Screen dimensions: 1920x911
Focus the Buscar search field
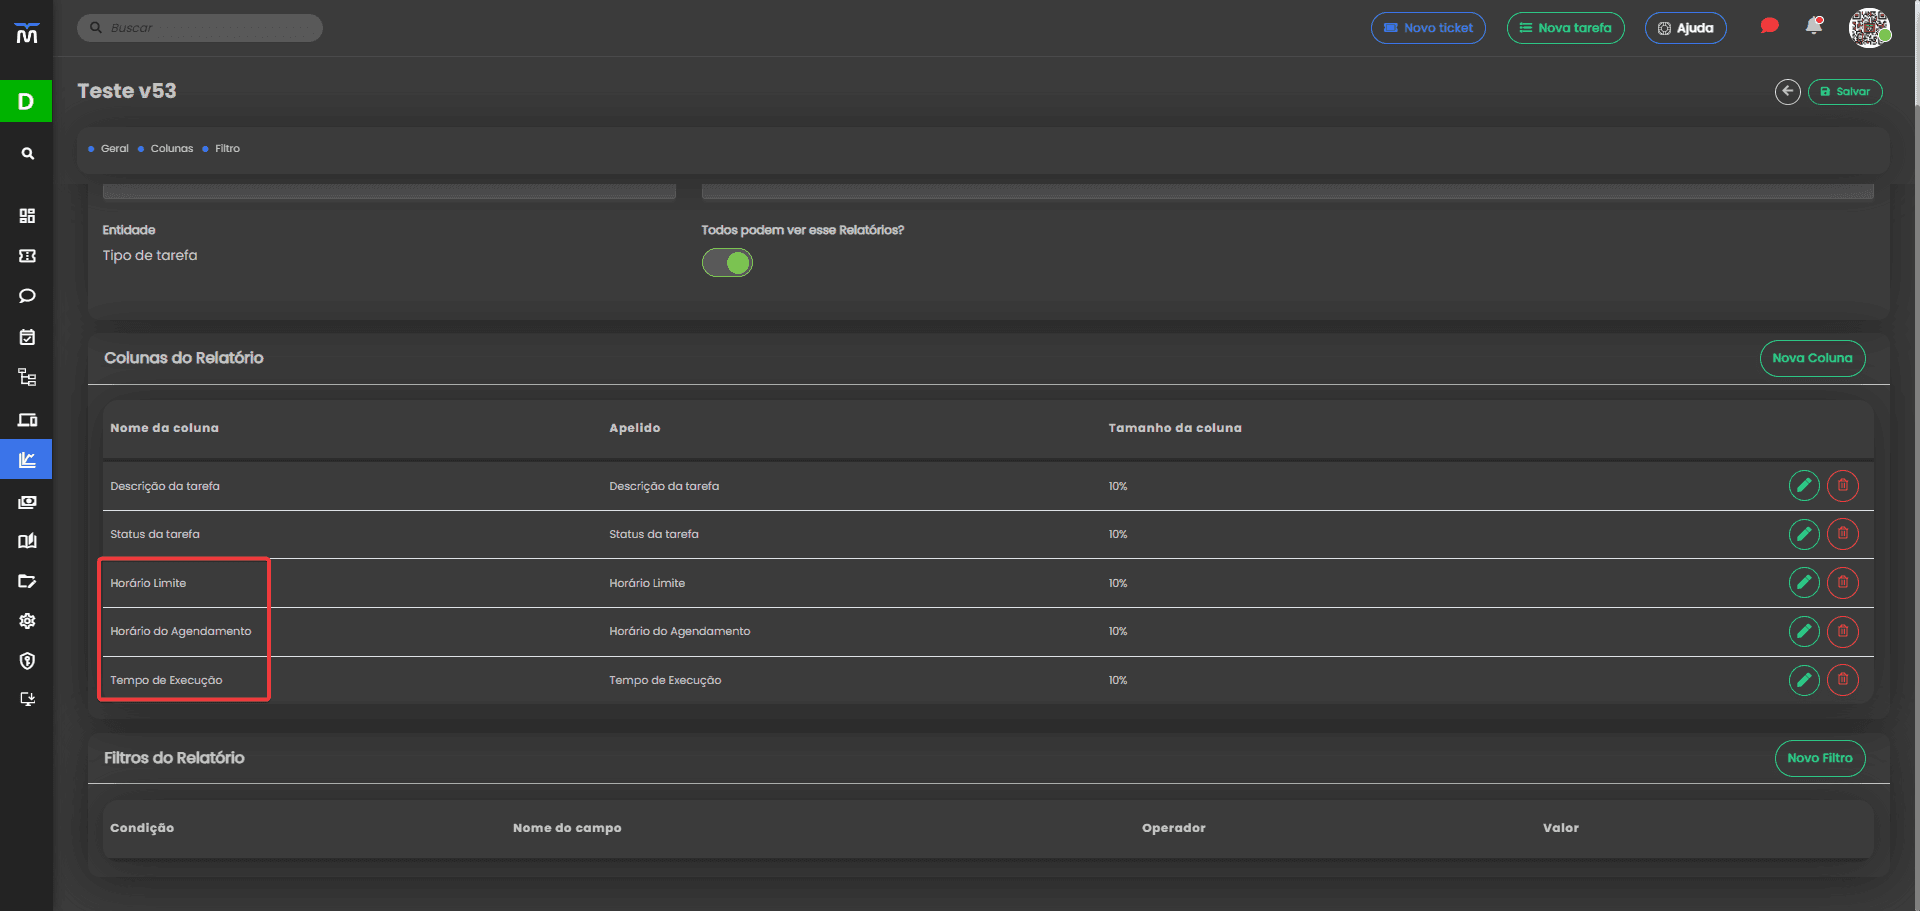200,28
